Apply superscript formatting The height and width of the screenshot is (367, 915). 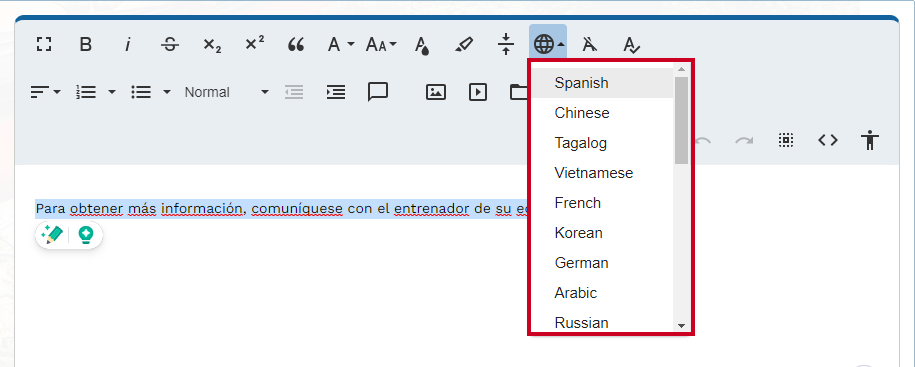(254, 44)
